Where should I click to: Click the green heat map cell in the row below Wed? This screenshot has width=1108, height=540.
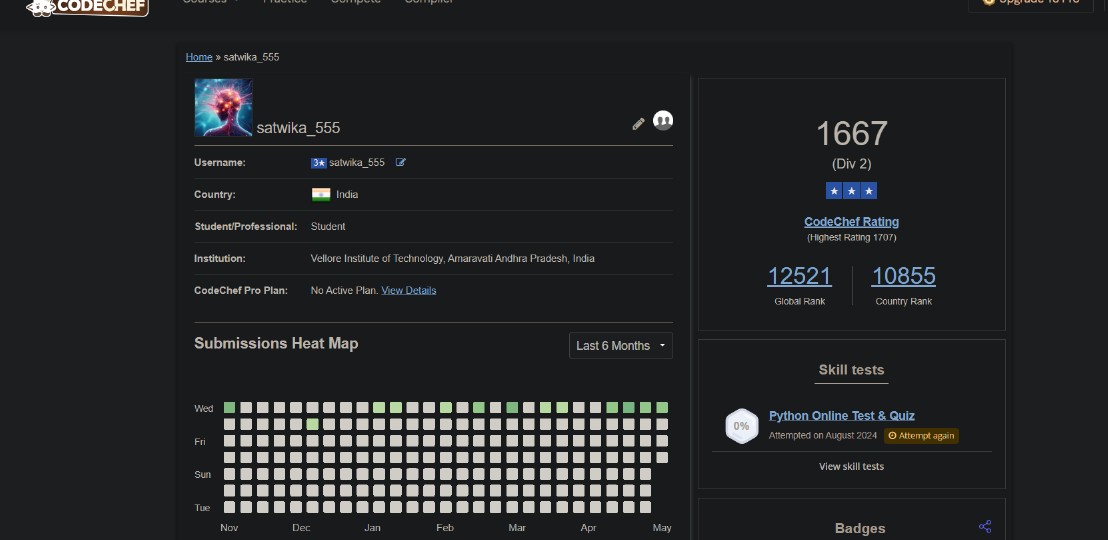point(312,424)
